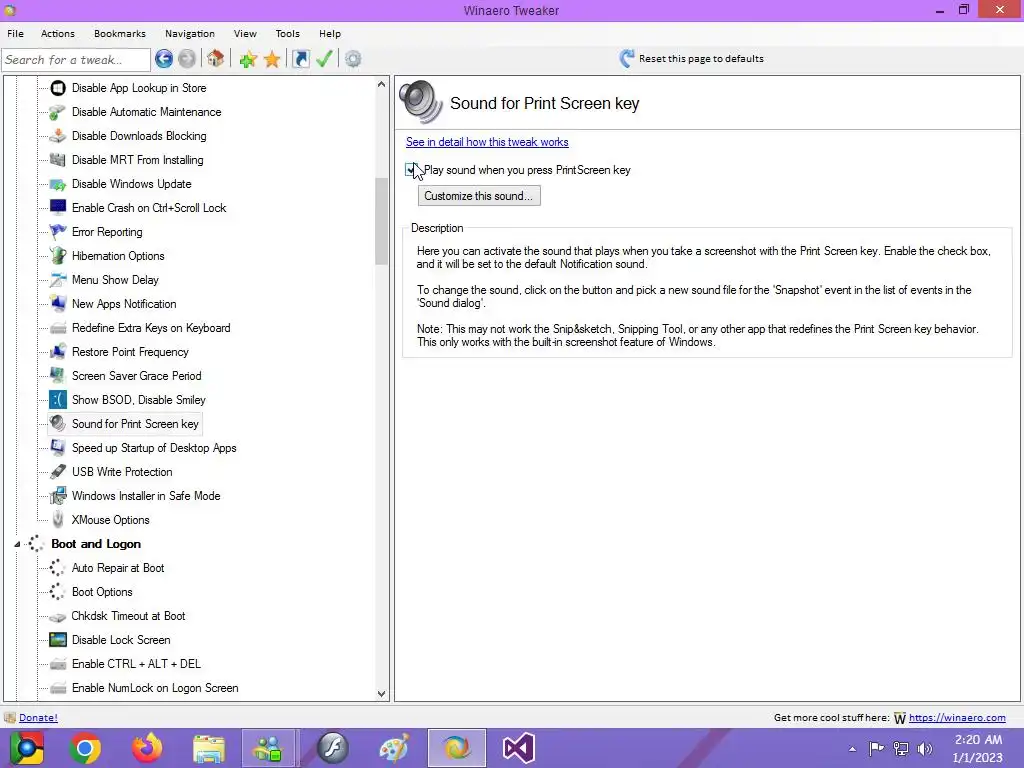Open Visual Studio from the taskbar
Viewport: 1024px width, 768px height.
(x=519, y=748)
